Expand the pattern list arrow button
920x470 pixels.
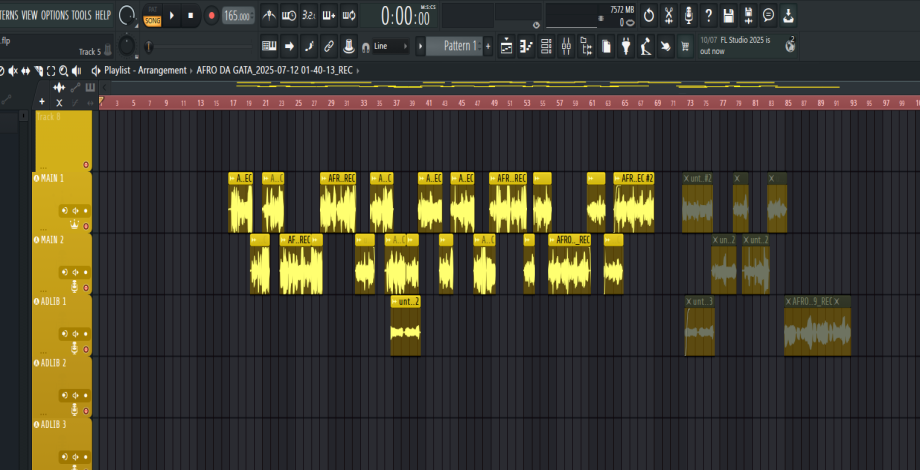(420, 46)
